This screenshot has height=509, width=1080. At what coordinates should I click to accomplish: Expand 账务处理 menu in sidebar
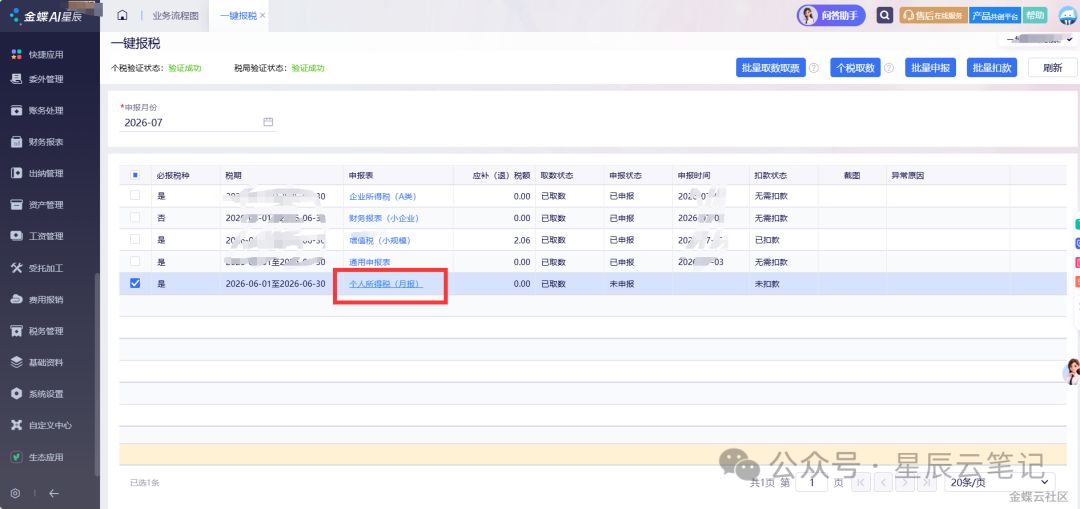[x=46, y=110]
